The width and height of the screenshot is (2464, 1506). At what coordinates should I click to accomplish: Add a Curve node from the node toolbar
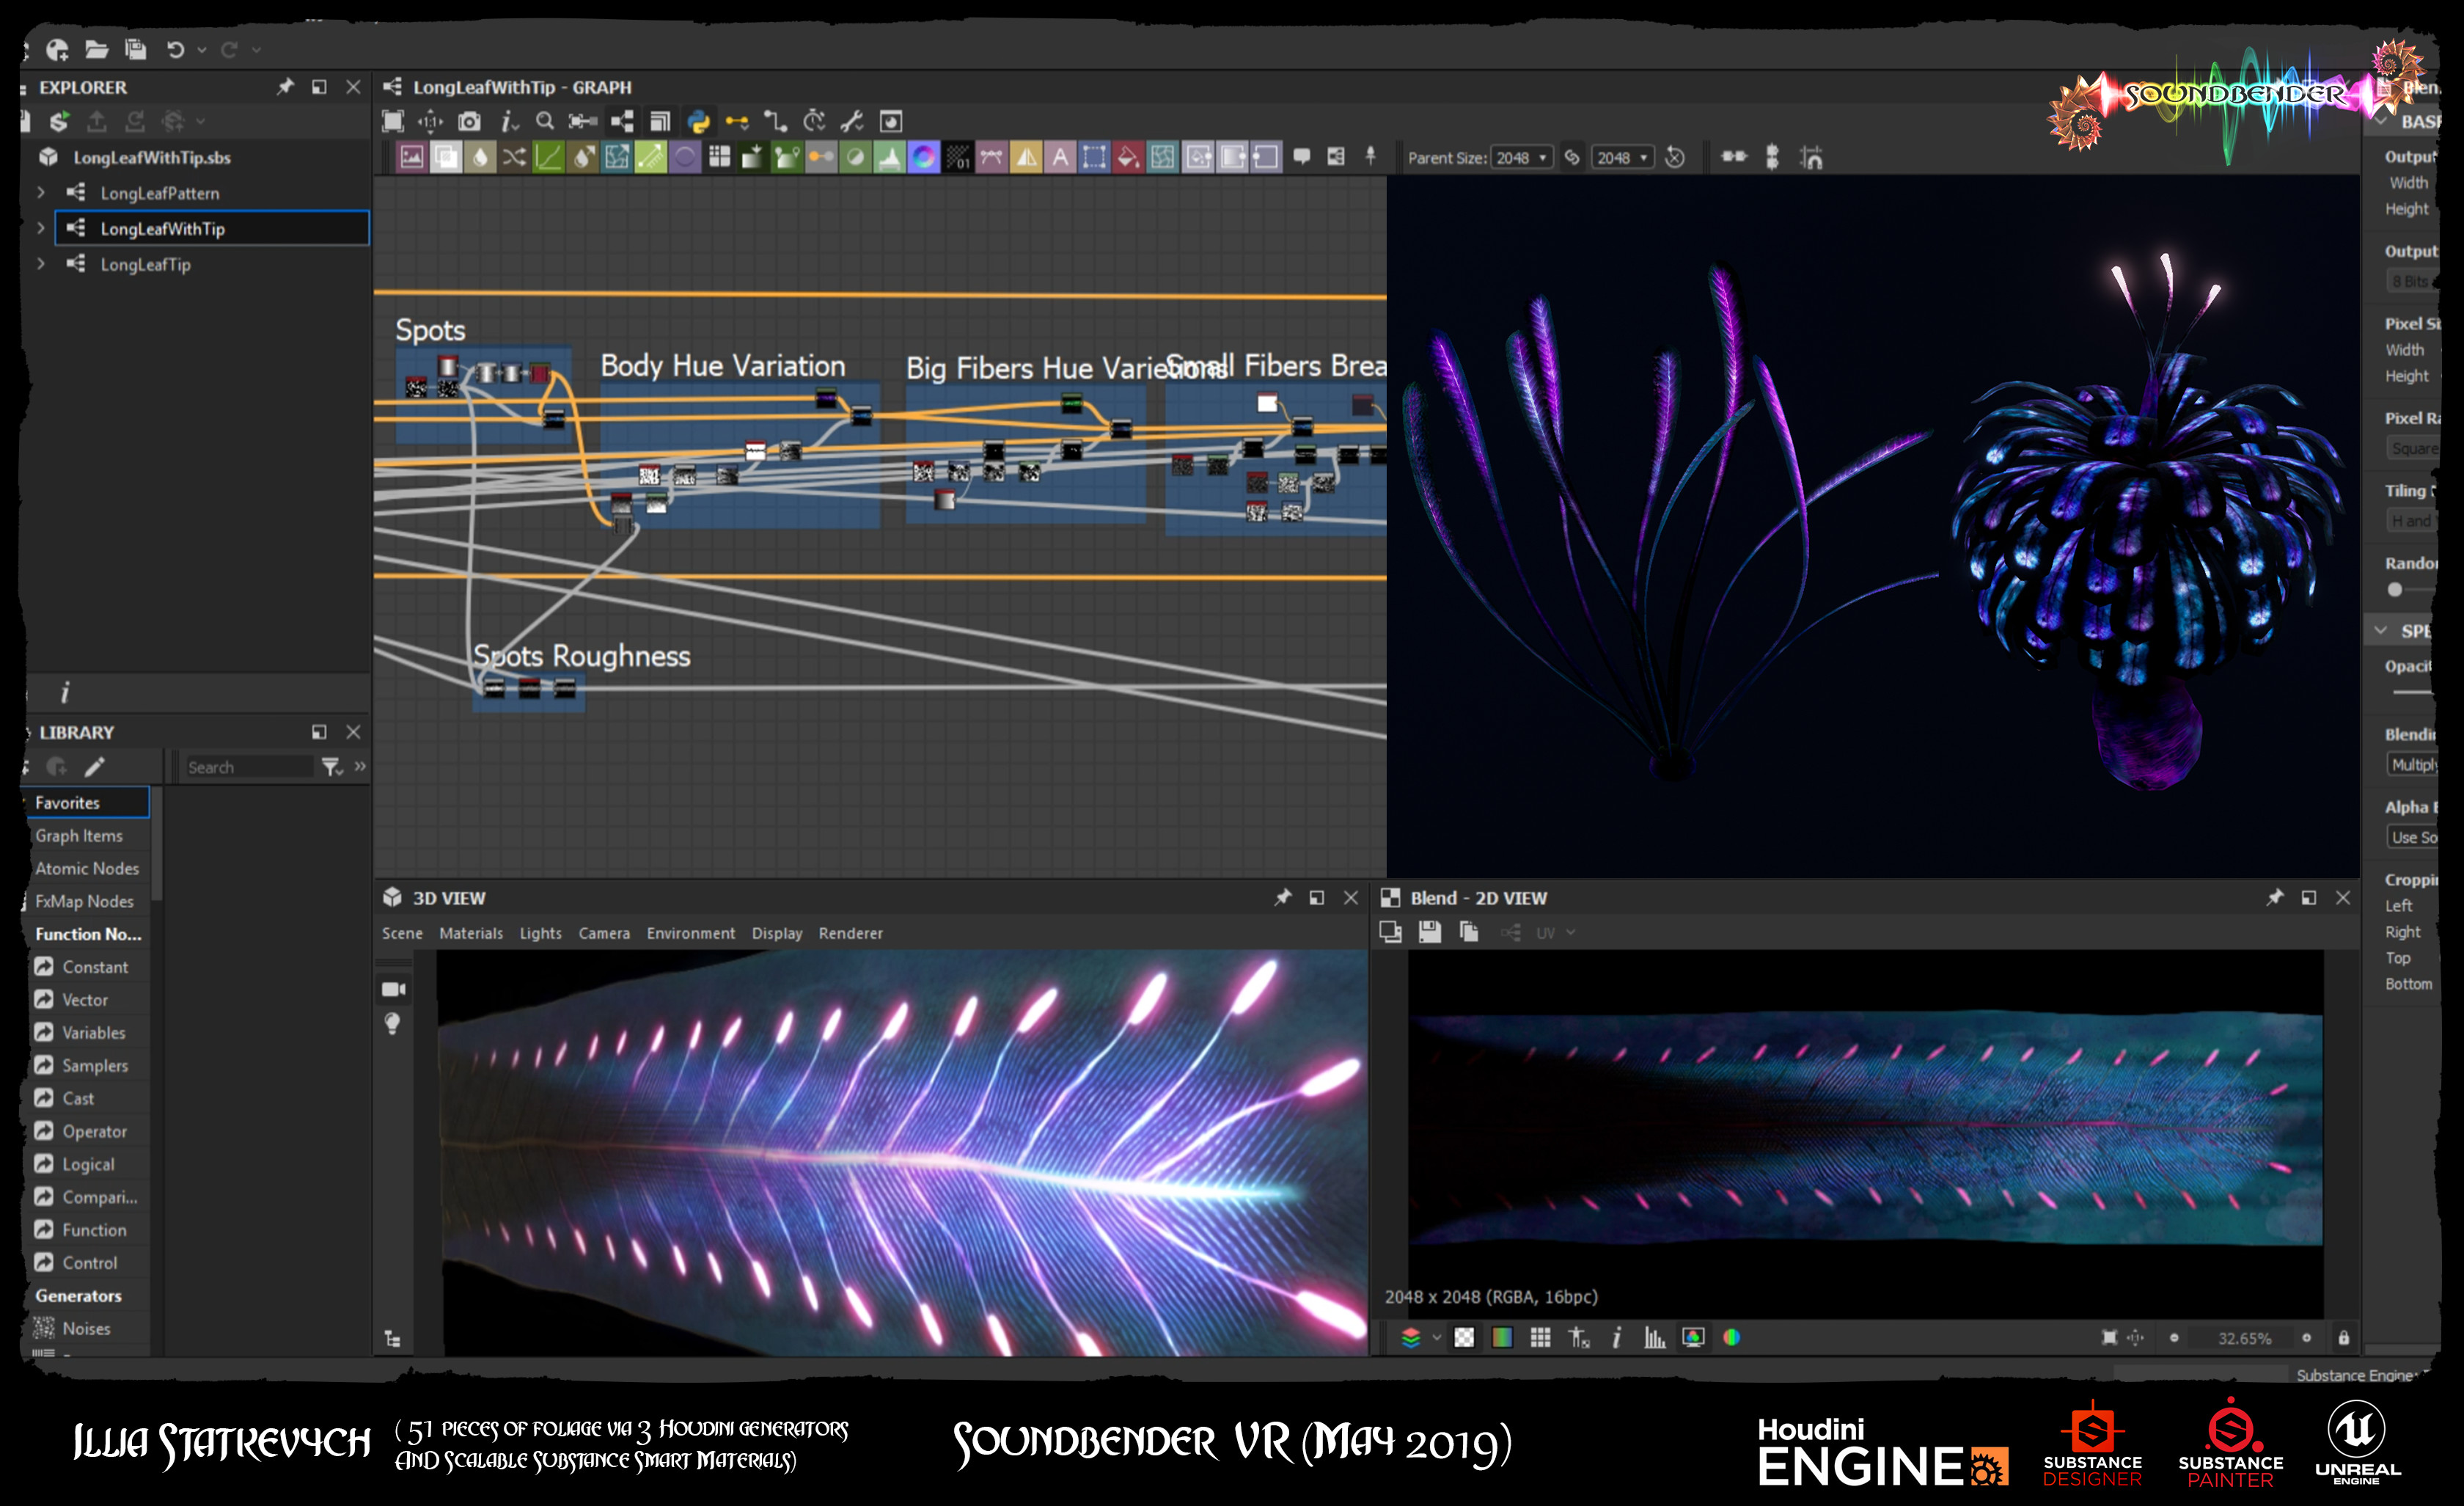coord(548,157)
